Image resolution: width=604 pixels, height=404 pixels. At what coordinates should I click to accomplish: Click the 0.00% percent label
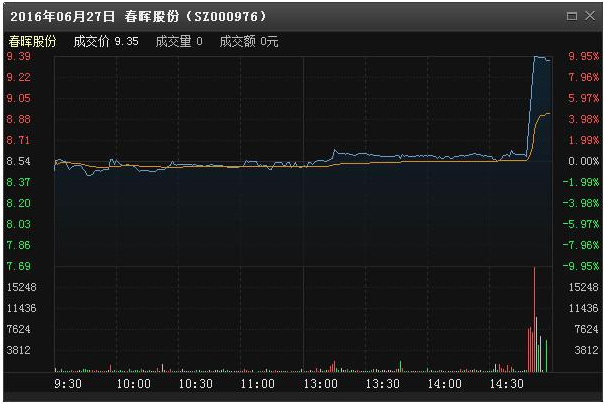click(584, 161)
